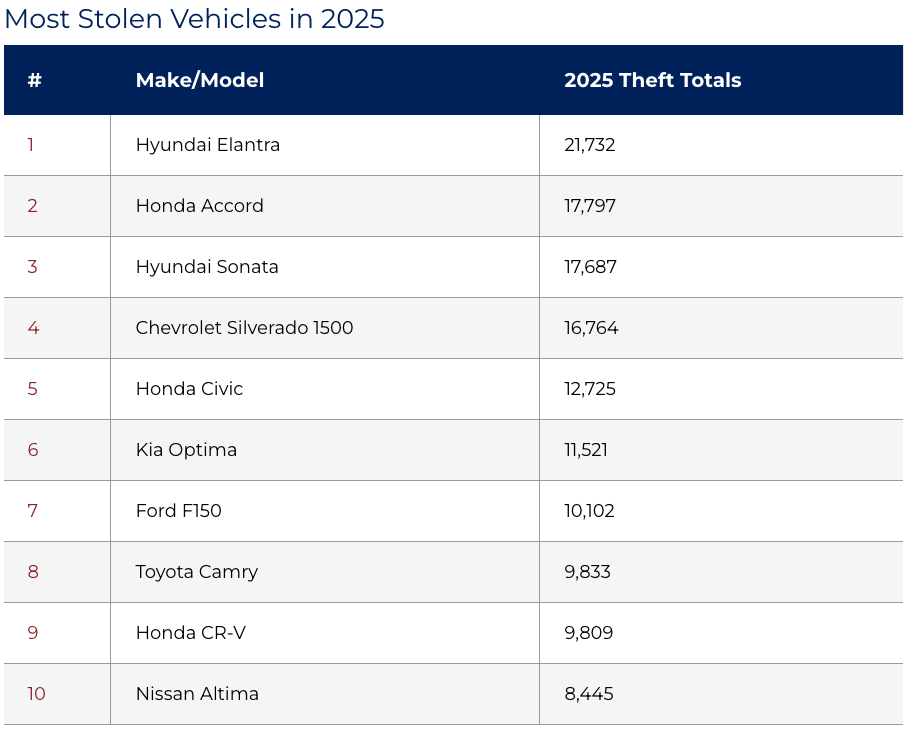
Task: Click the Honda Accord cell
Action: (x=200, y=206)
